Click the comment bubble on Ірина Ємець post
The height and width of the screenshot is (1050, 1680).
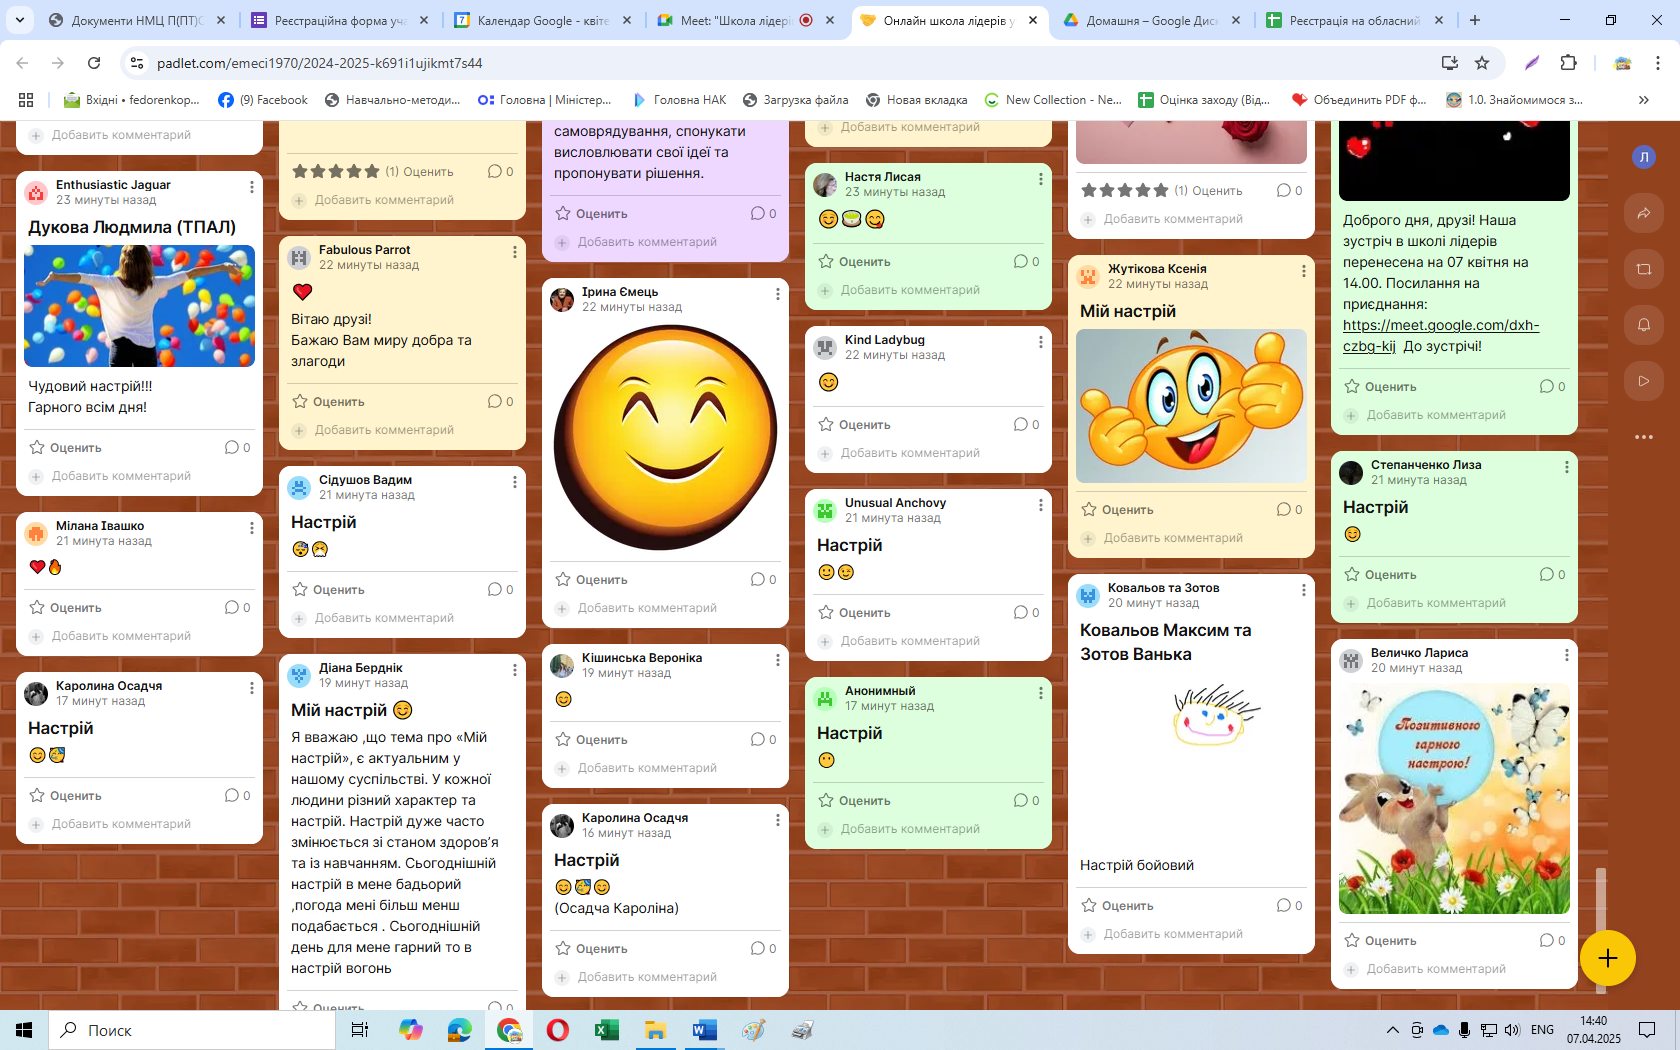(x=763, y=580)
